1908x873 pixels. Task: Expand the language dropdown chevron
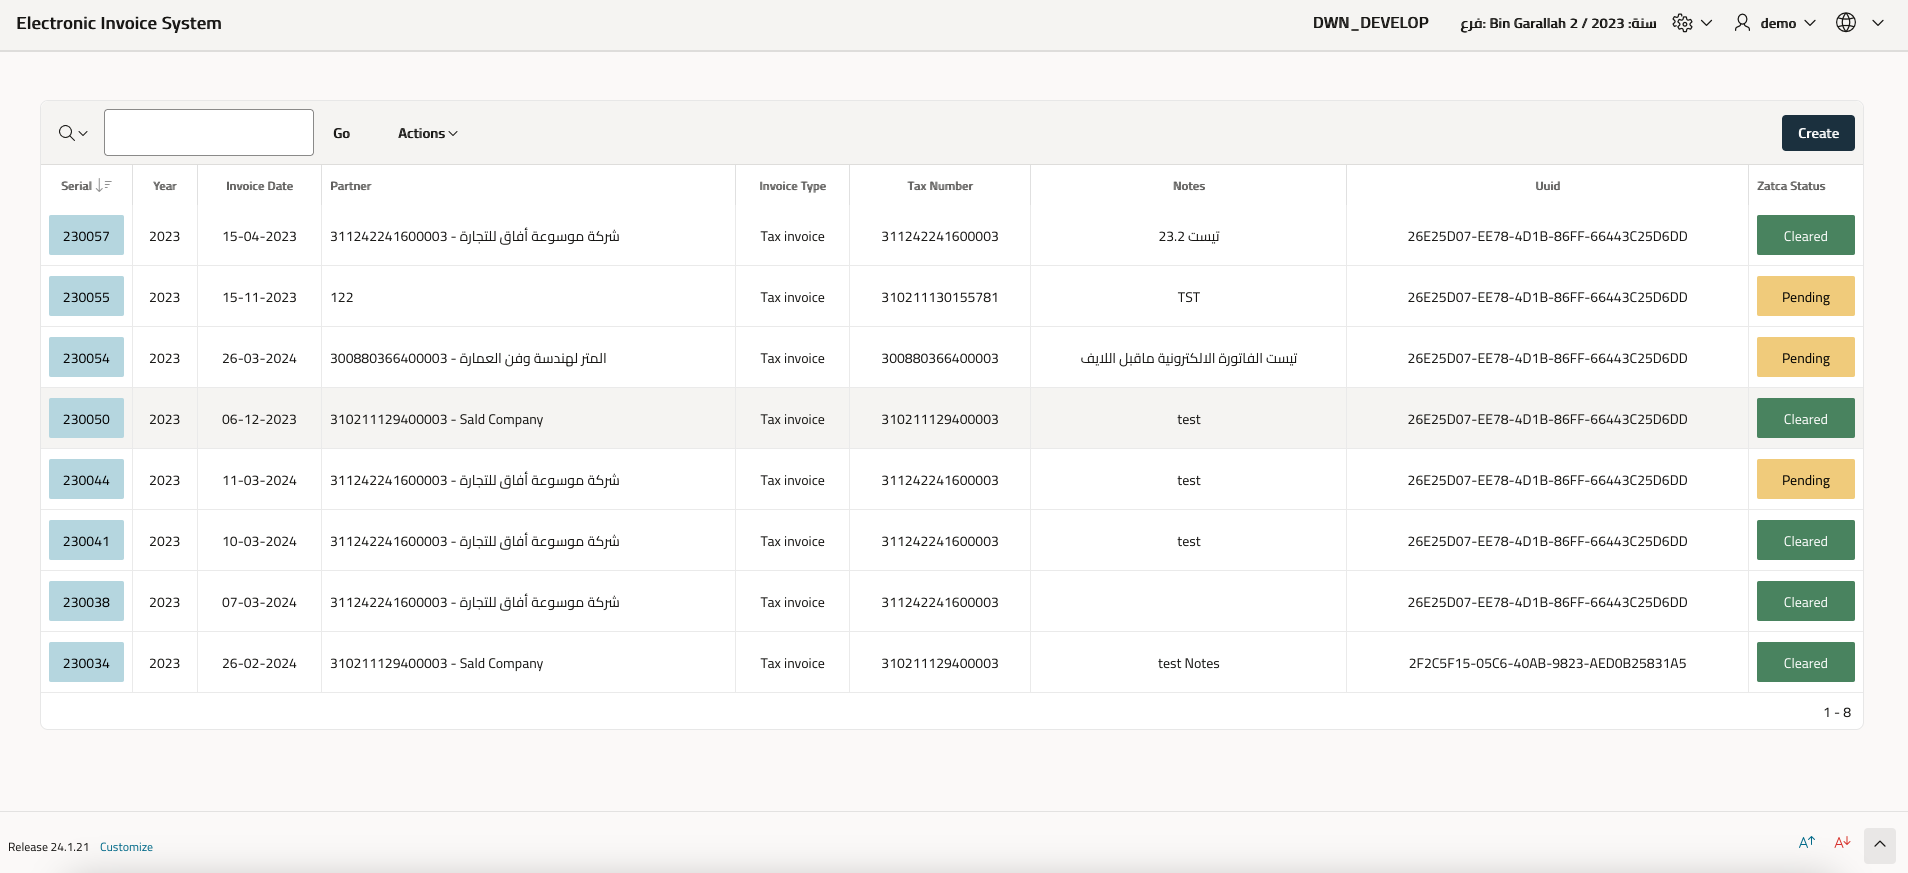pyautogui.click(x=1878, y=23)
